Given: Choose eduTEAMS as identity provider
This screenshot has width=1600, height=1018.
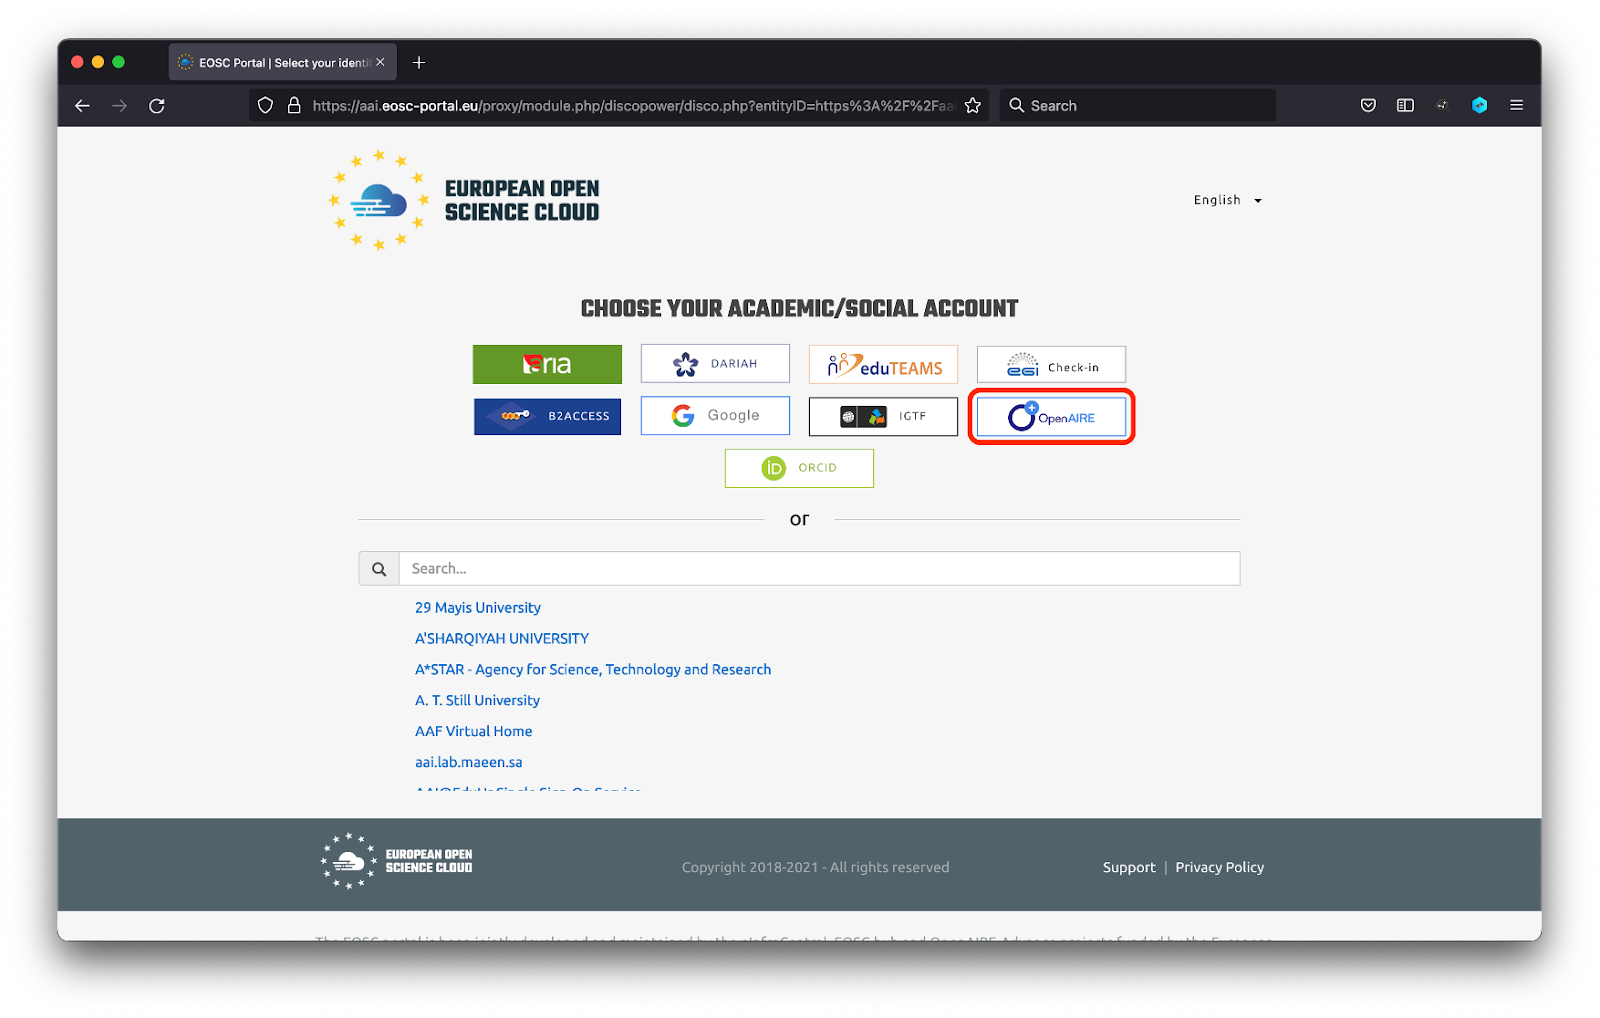Looking at the screenshot, I should pyautogui.click(x=883, y=364).
